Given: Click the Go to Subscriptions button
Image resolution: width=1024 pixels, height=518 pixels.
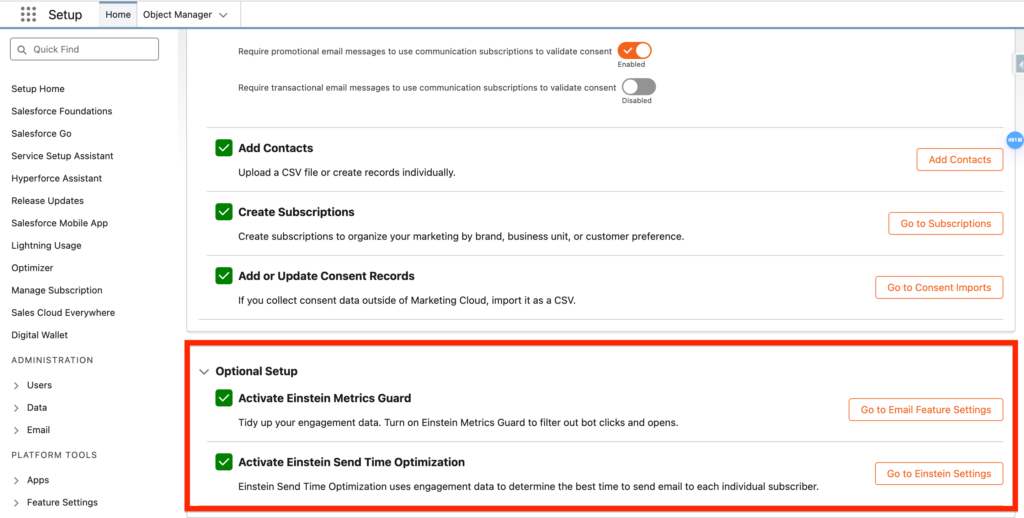Looking at the screenshot, I should [x=945, y=224].
